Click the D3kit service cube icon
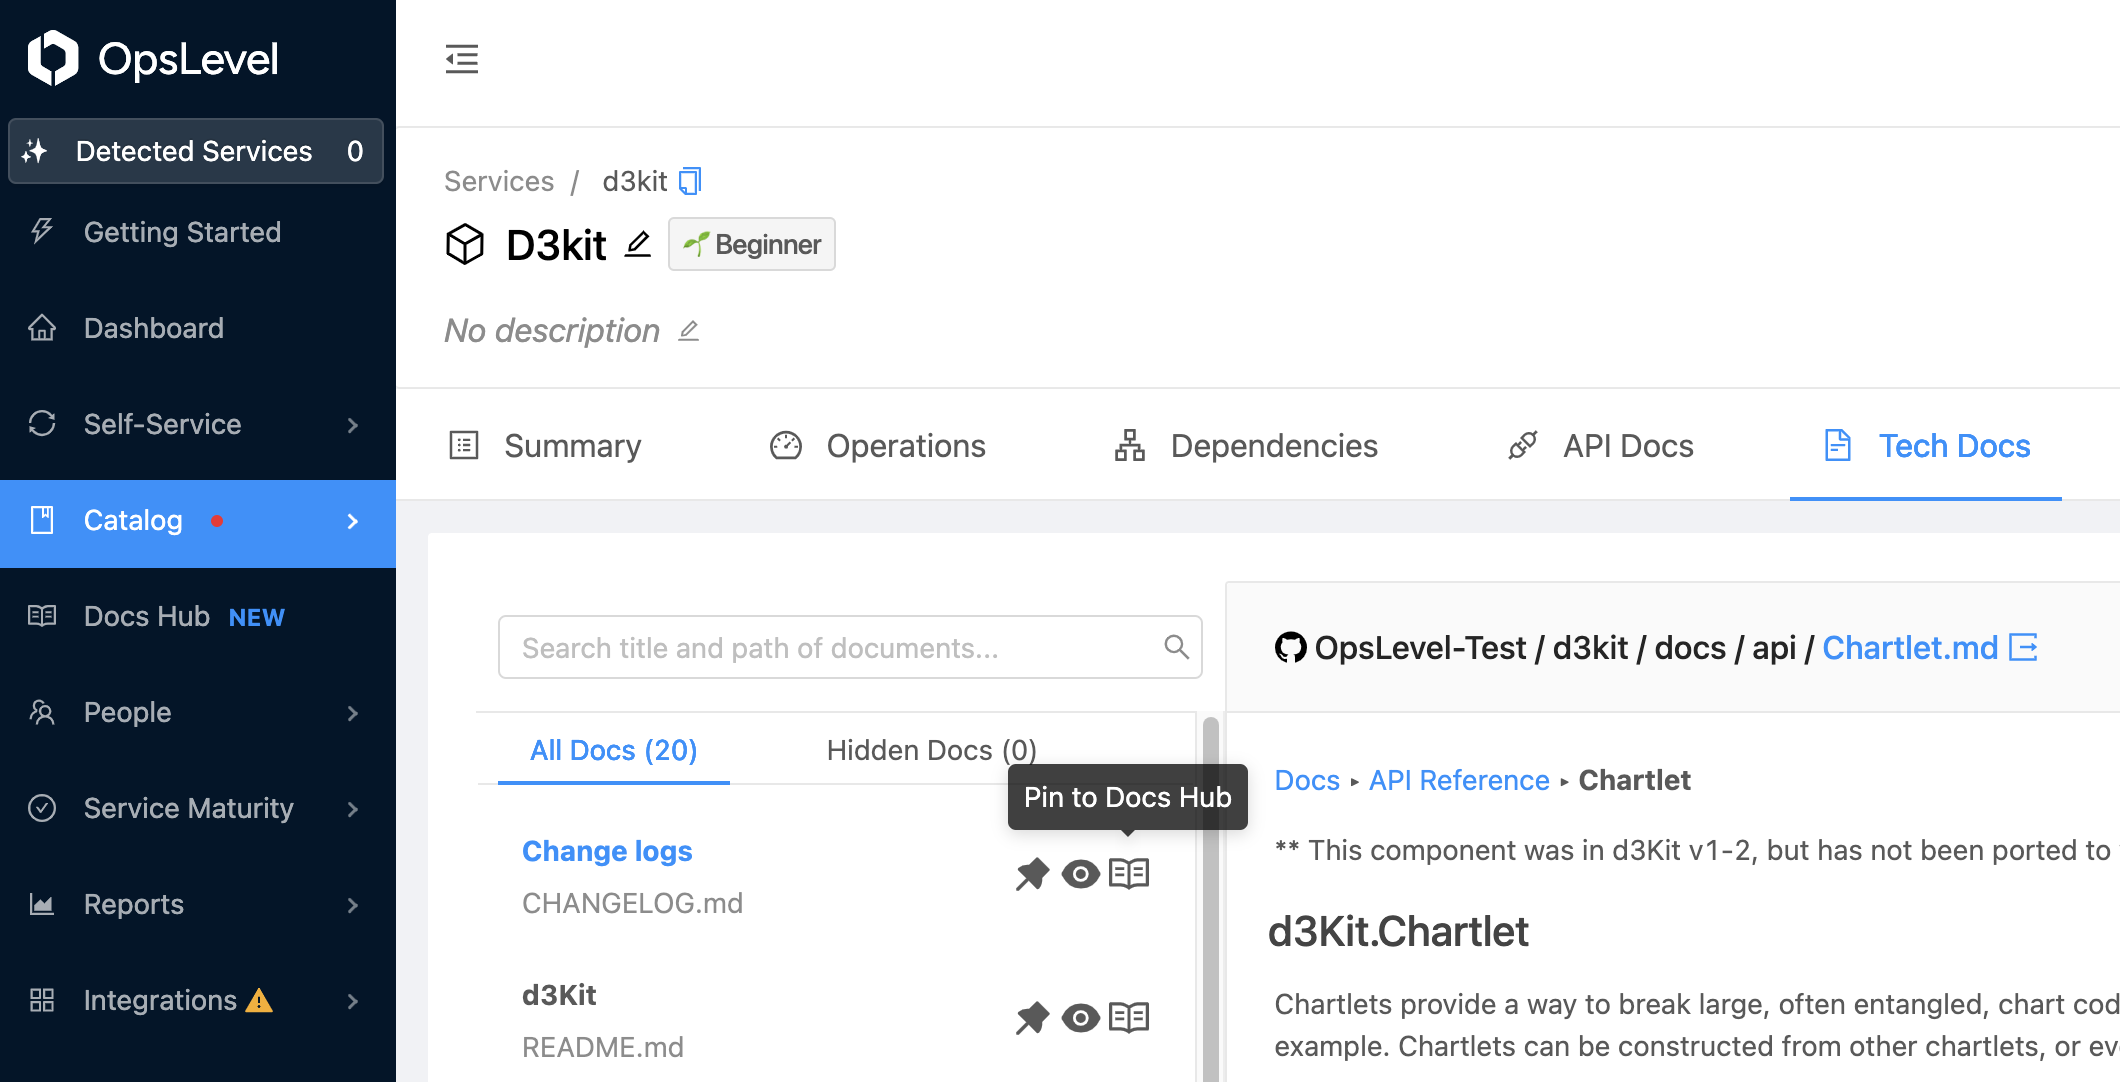Image resolution: width=2120 pixels, height=1082 pixels. coord(465,244)
